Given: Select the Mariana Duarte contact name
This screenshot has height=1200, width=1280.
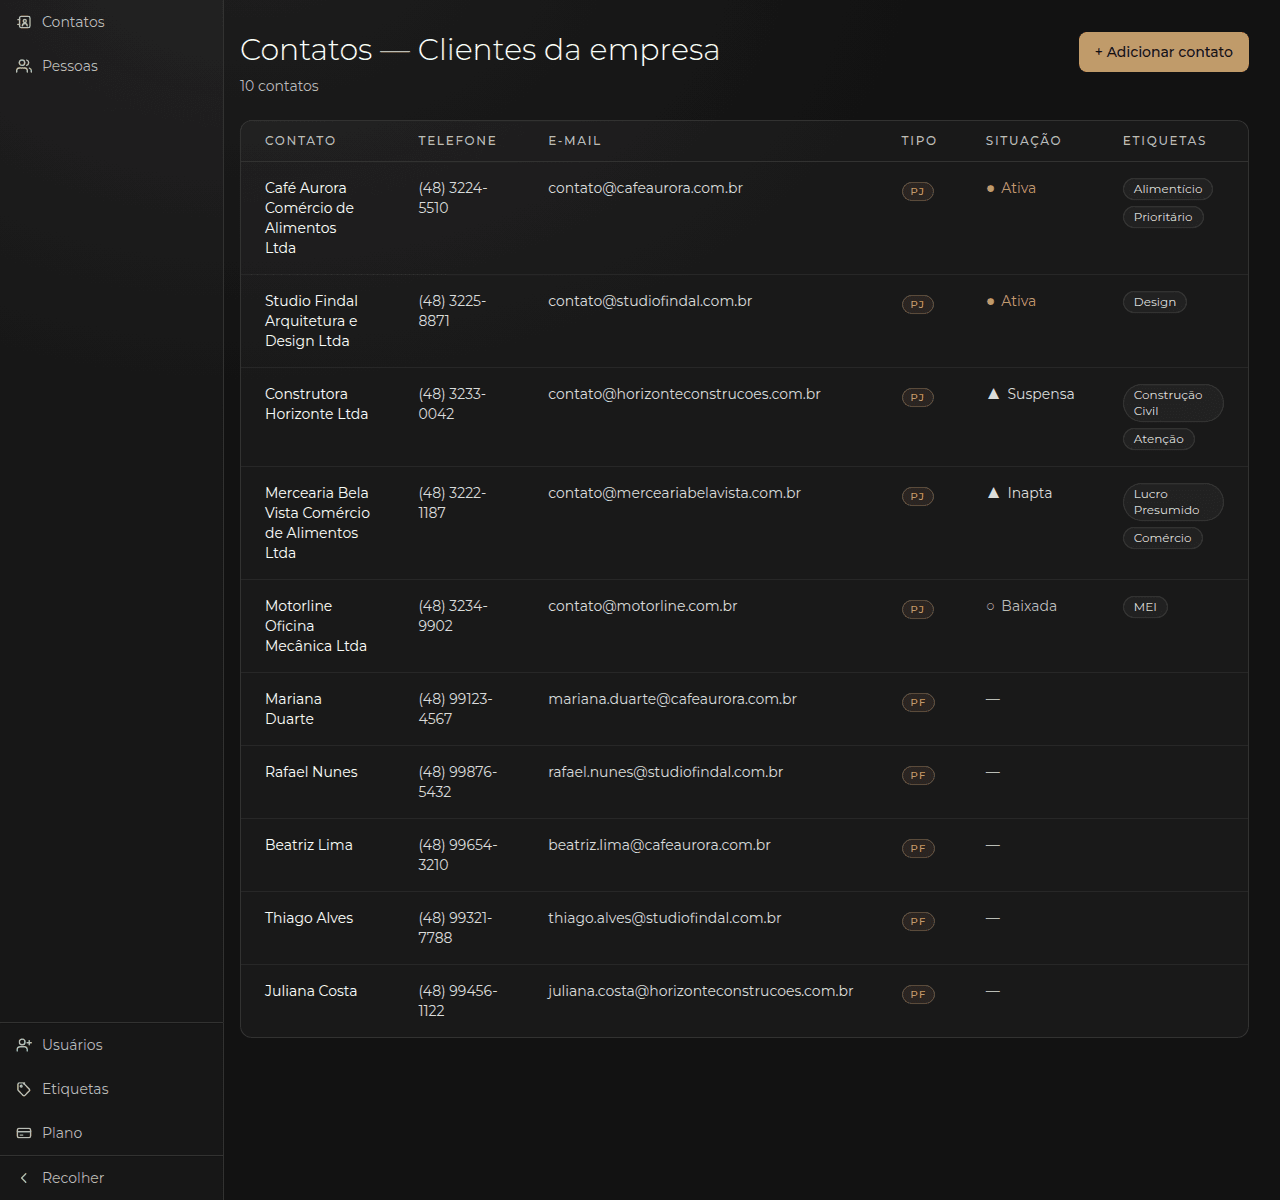Looking at the screenshot, I should coord(293,709).
